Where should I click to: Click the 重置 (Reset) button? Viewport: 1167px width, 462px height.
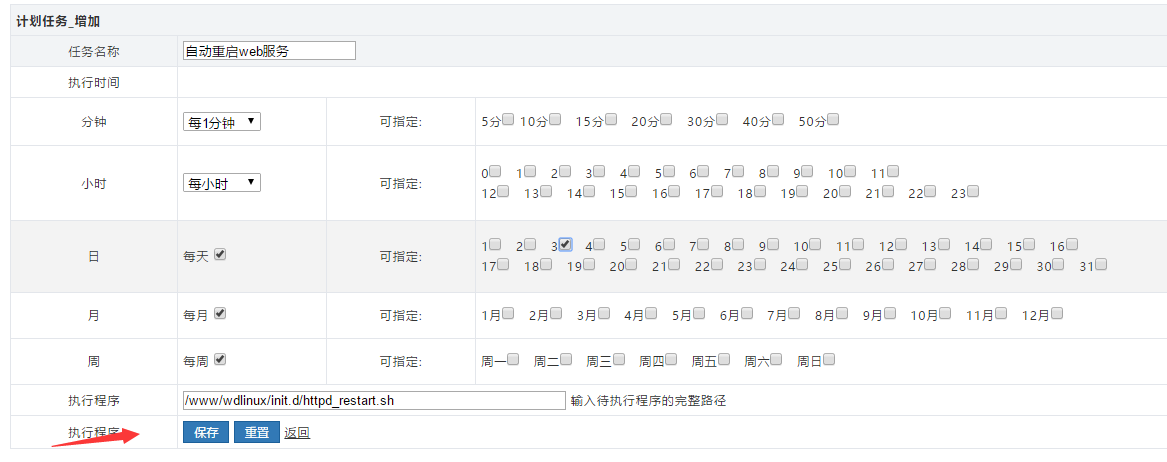[x=257, y=433]
